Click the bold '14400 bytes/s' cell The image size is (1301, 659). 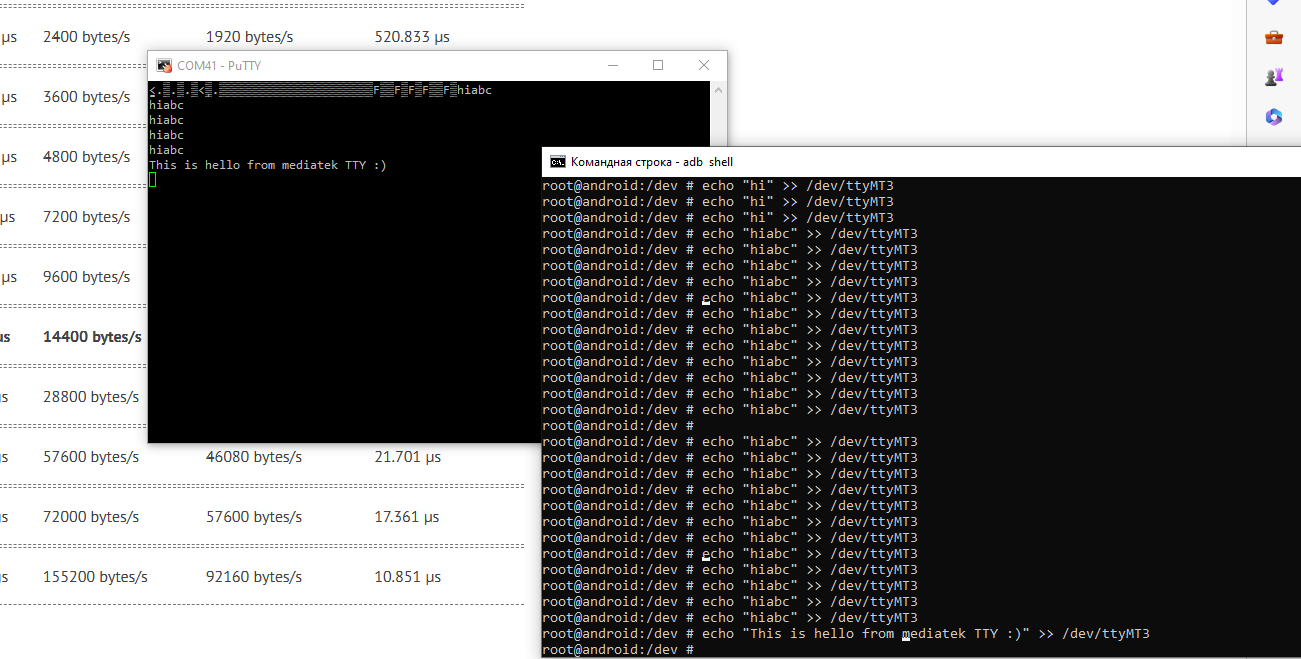92,337
